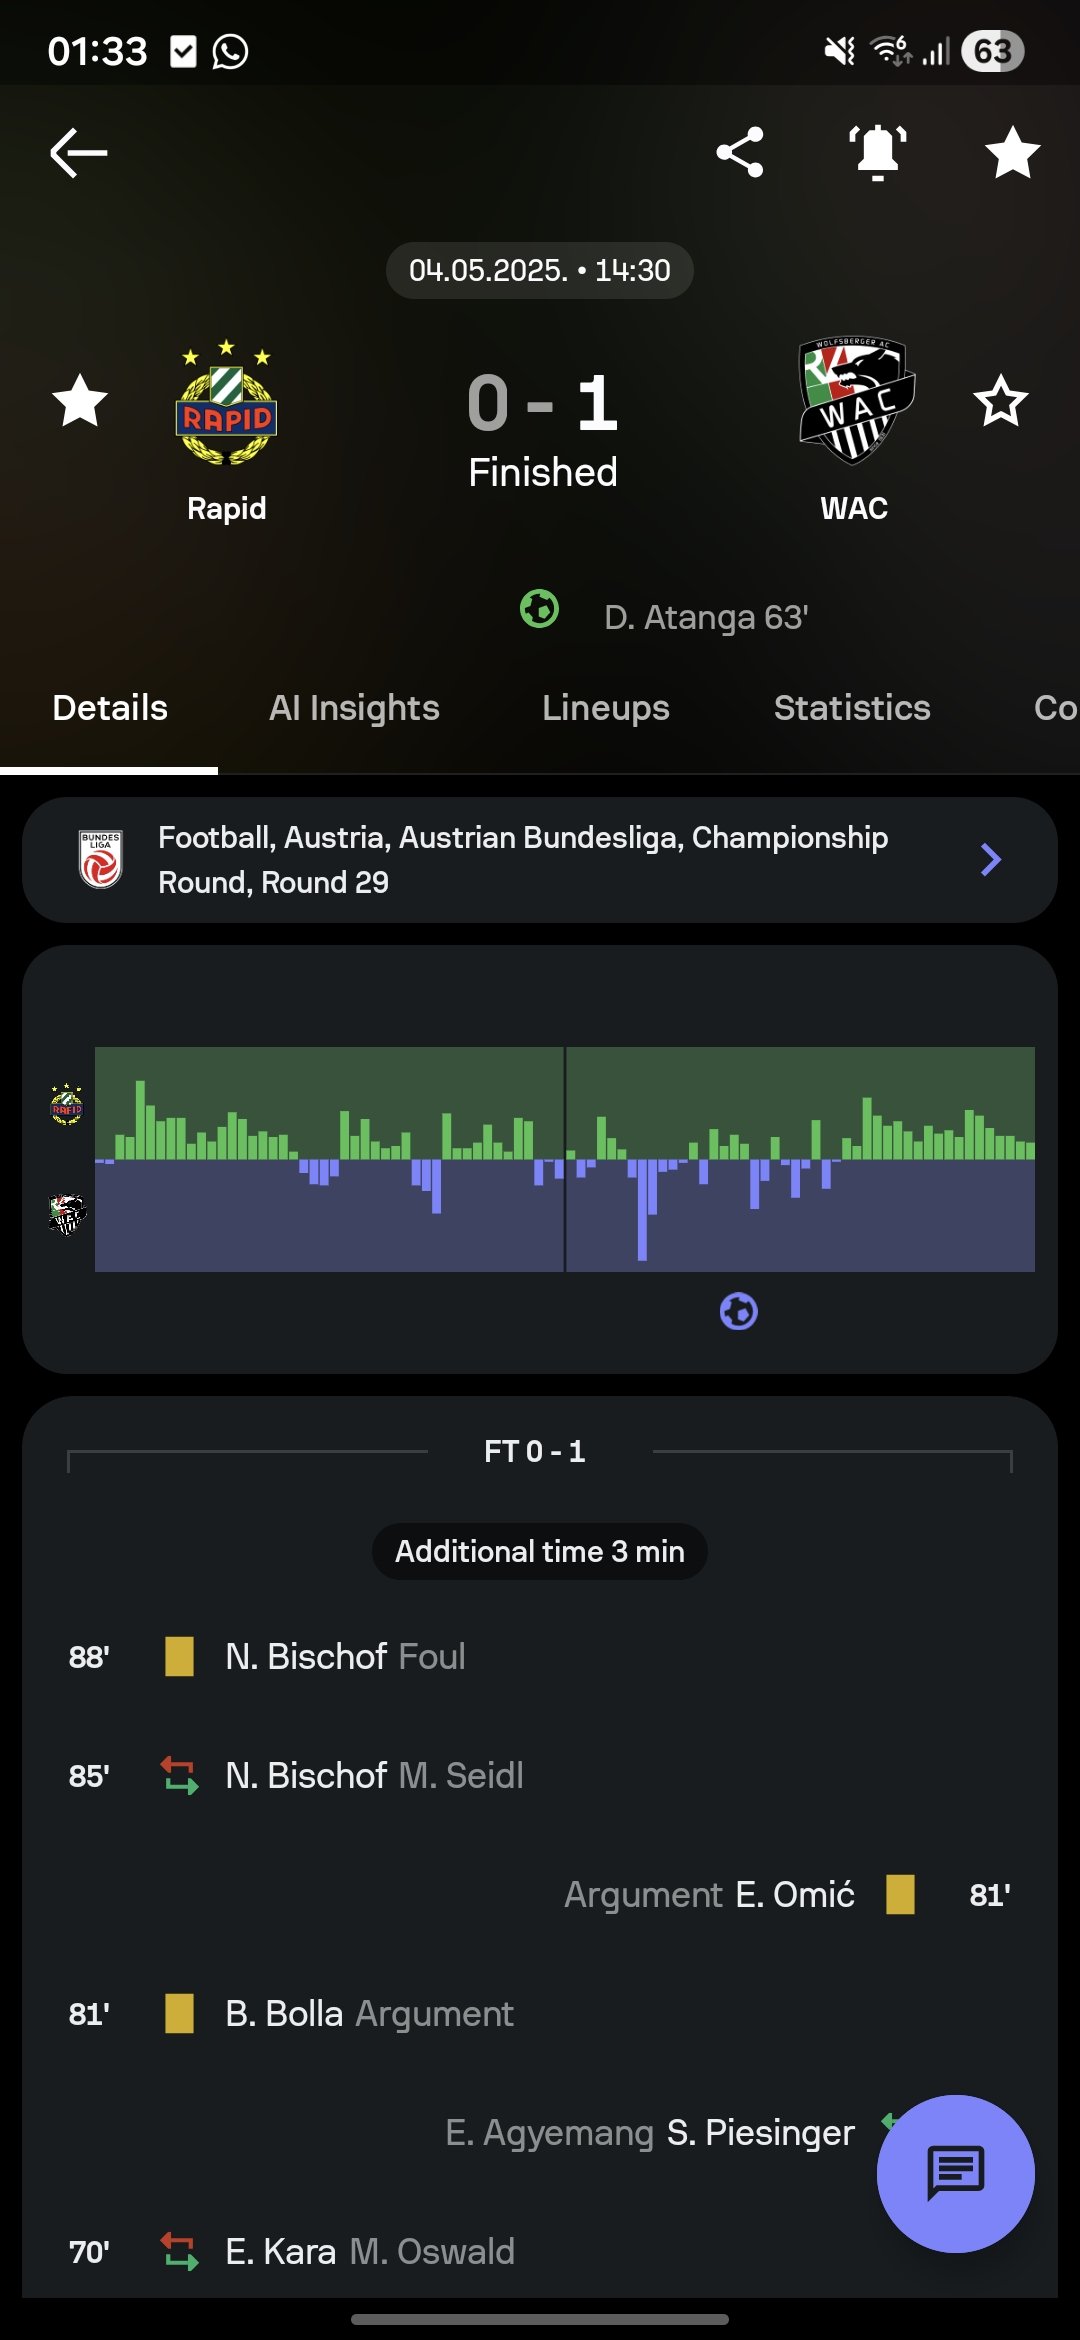Image resolution: width=1080 pixels, height=2340 pixels.
Task: Toggle match notifications bell
Action: pos(878,153)
